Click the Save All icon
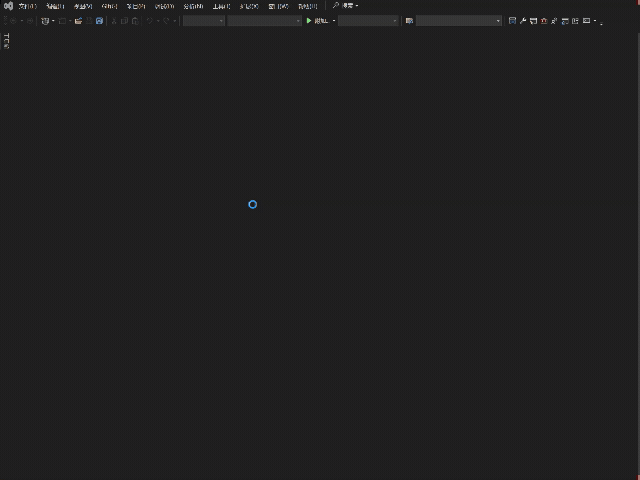Image resolution: width=640 pixels, height=480 pixels. pos(99,21)
